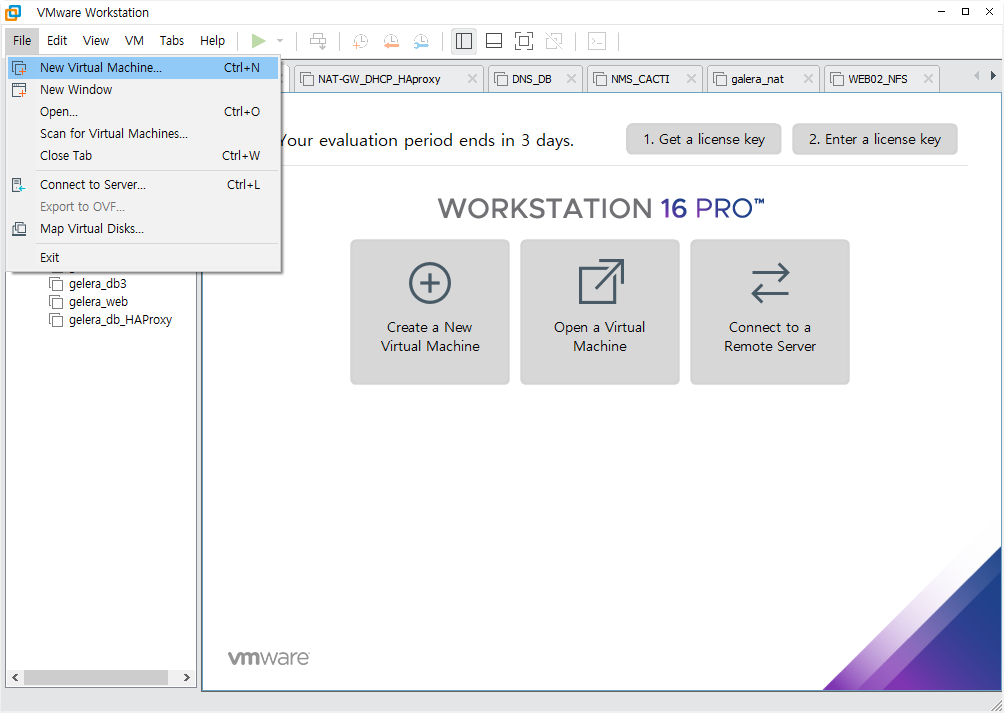This screenshot has height=713, width=1004.
Task: Click the gelera_db3 VM icon
Action: pyautogui.click(x=56, y=284)
